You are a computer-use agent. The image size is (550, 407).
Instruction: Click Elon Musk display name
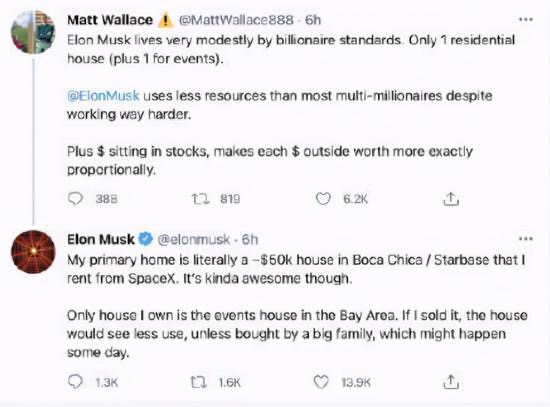(101, 240)
